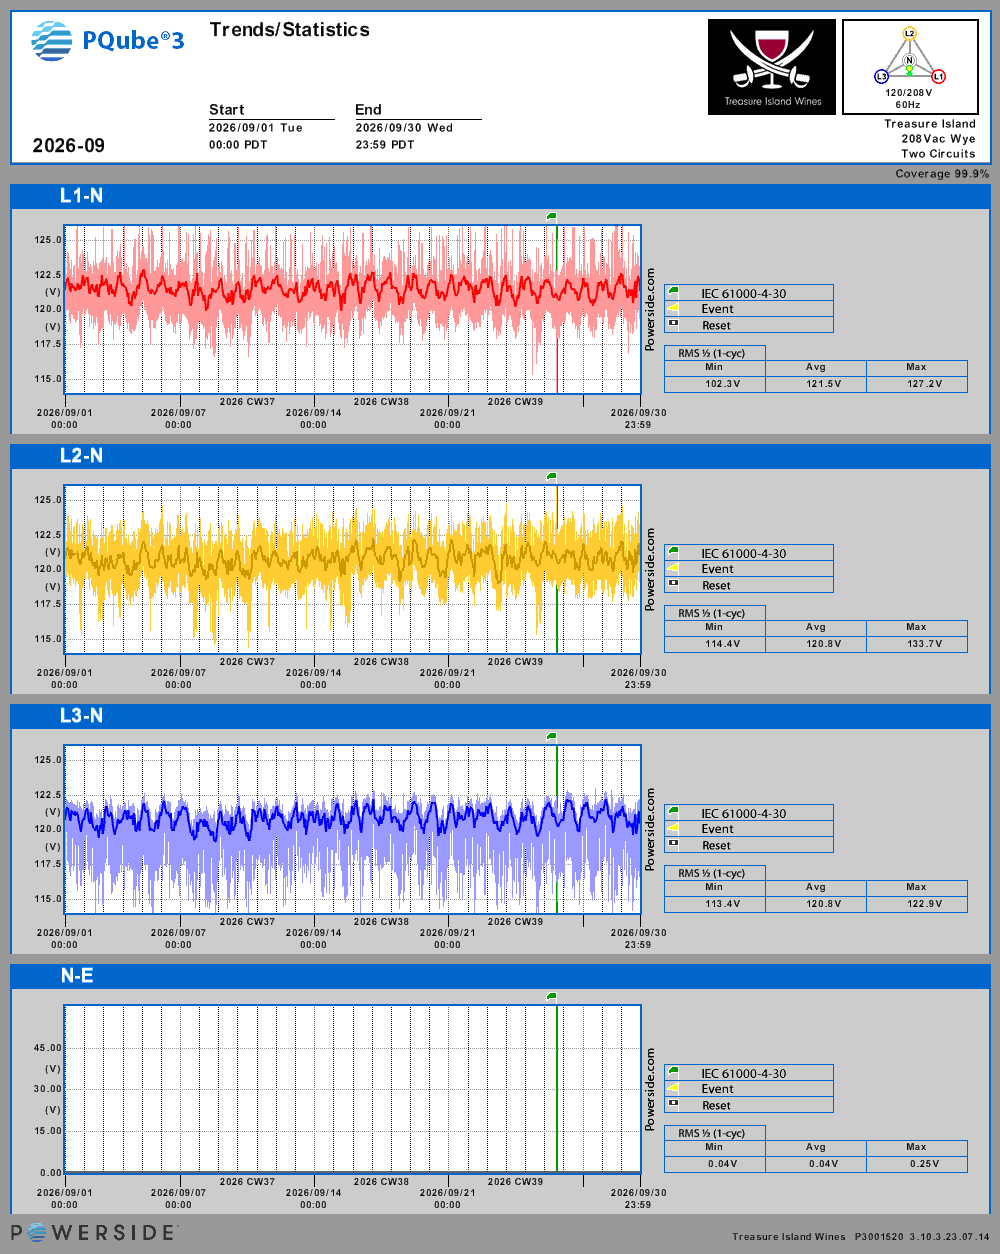Click Event yellow flag icon in L1-N legend
The width and height of the screenshot is (1000, 1254).
point(673,309)
